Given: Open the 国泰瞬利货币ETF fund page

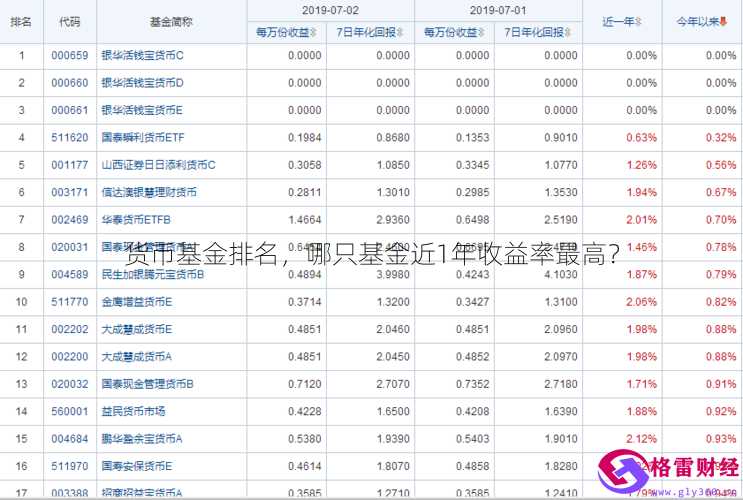Looking at the screenshot, I should [x=143, y=138].
